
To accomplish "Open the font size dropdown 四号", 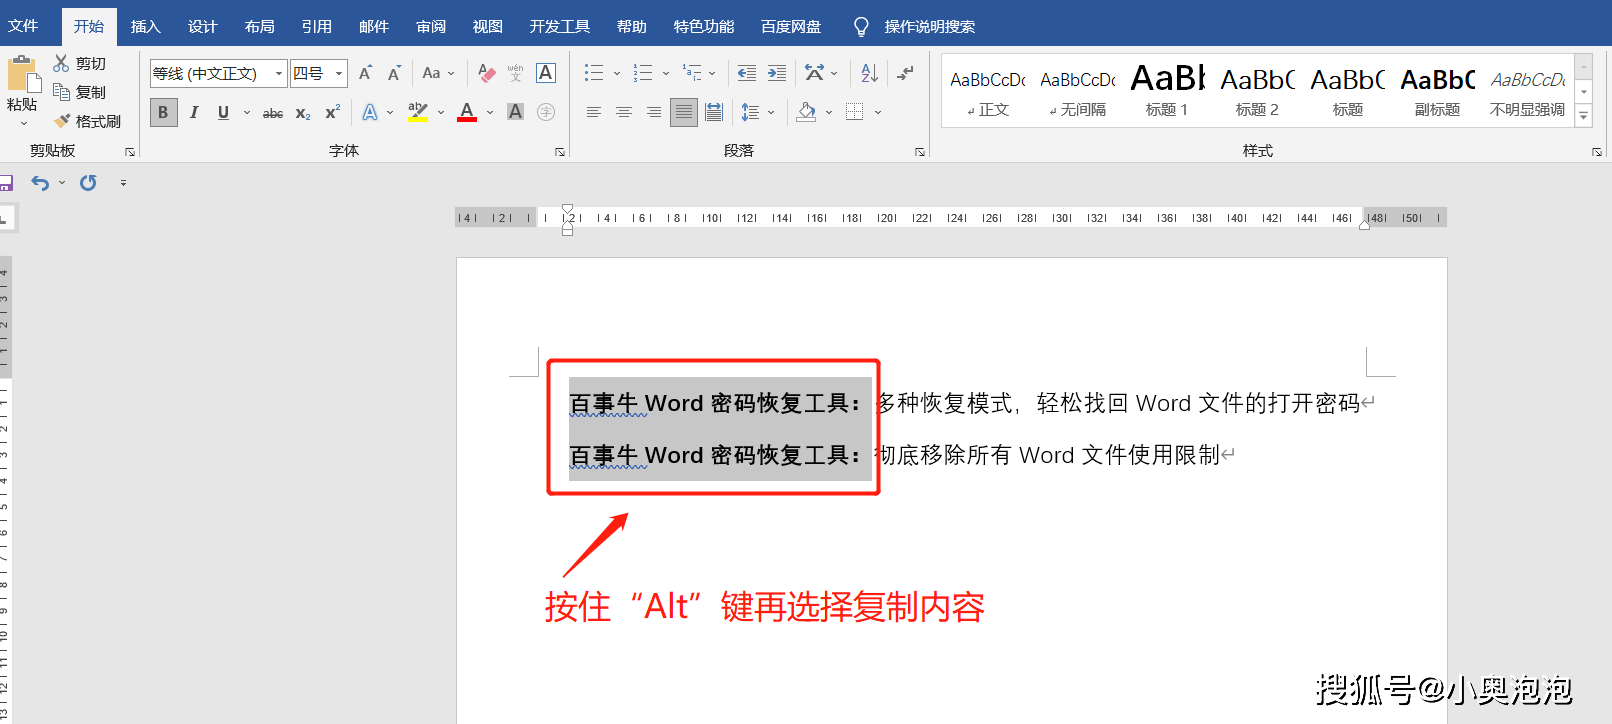I will (x=339, y=73).
